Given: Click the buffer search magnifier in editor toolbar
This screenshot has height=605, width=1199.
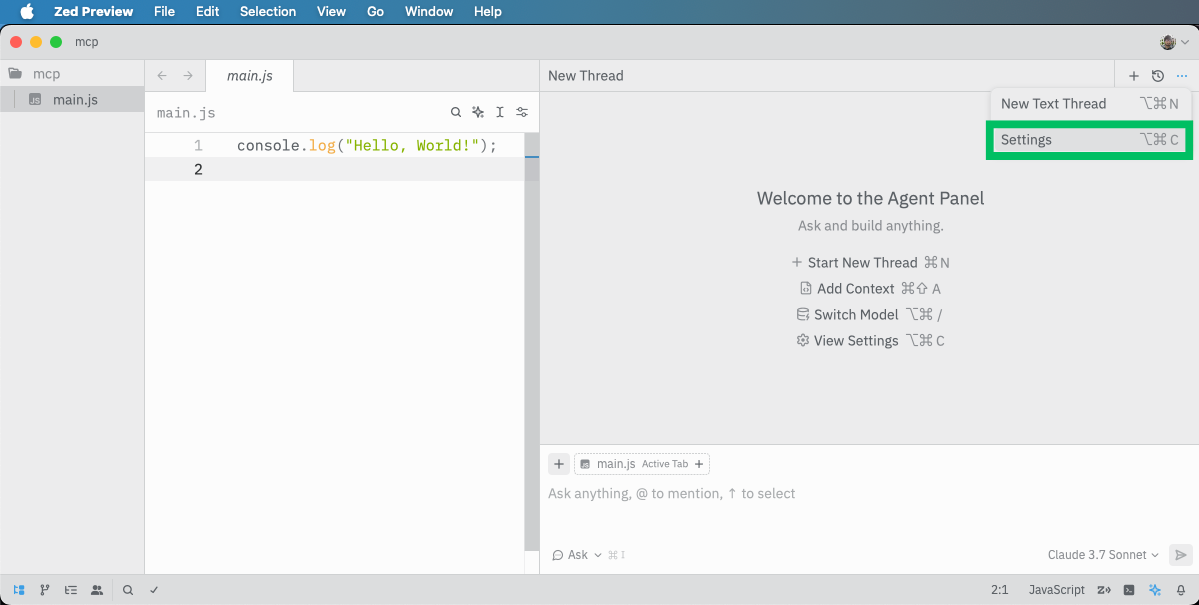Looking at the screenshot, I should click(x=456, y=113).
